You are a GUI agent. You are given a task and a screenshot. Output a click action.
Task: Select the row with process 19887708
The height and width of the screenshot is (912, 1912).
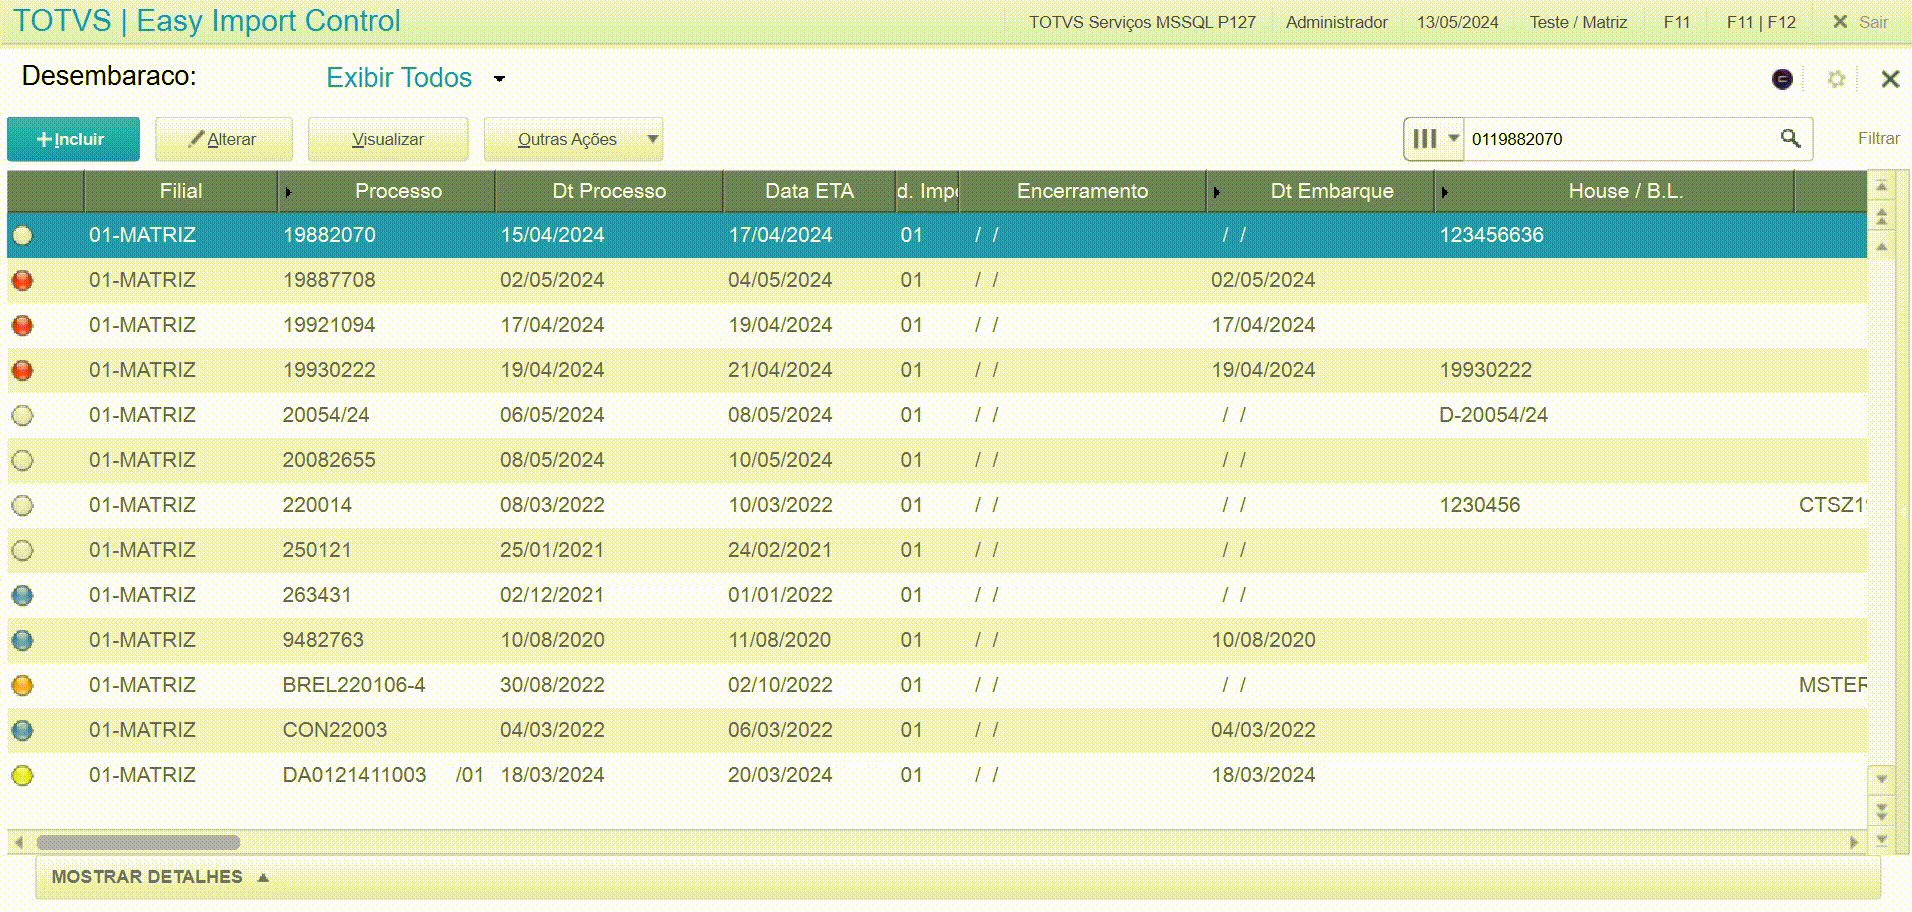tap(937, 280)
